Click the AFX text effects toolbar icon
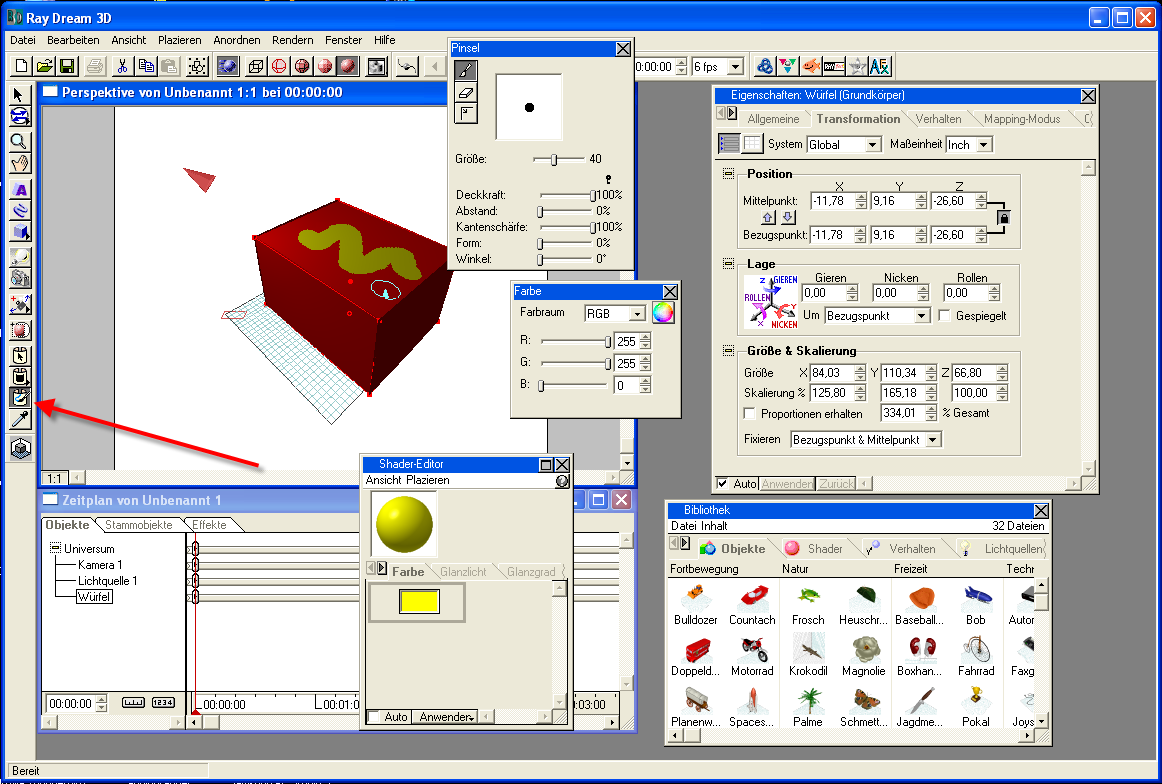Image resolution: width=1162 pixels, height=784 pixels. click(879, 67)
